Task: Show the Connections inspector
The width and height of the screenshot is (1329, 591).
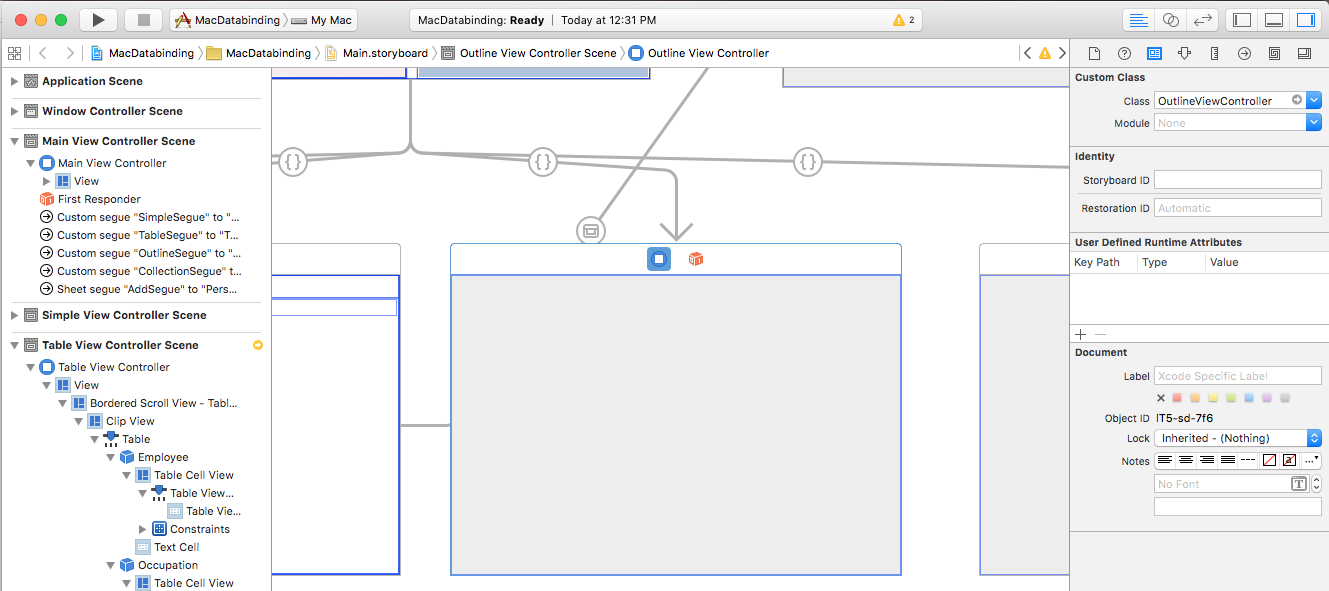Action: point(1244,53)
